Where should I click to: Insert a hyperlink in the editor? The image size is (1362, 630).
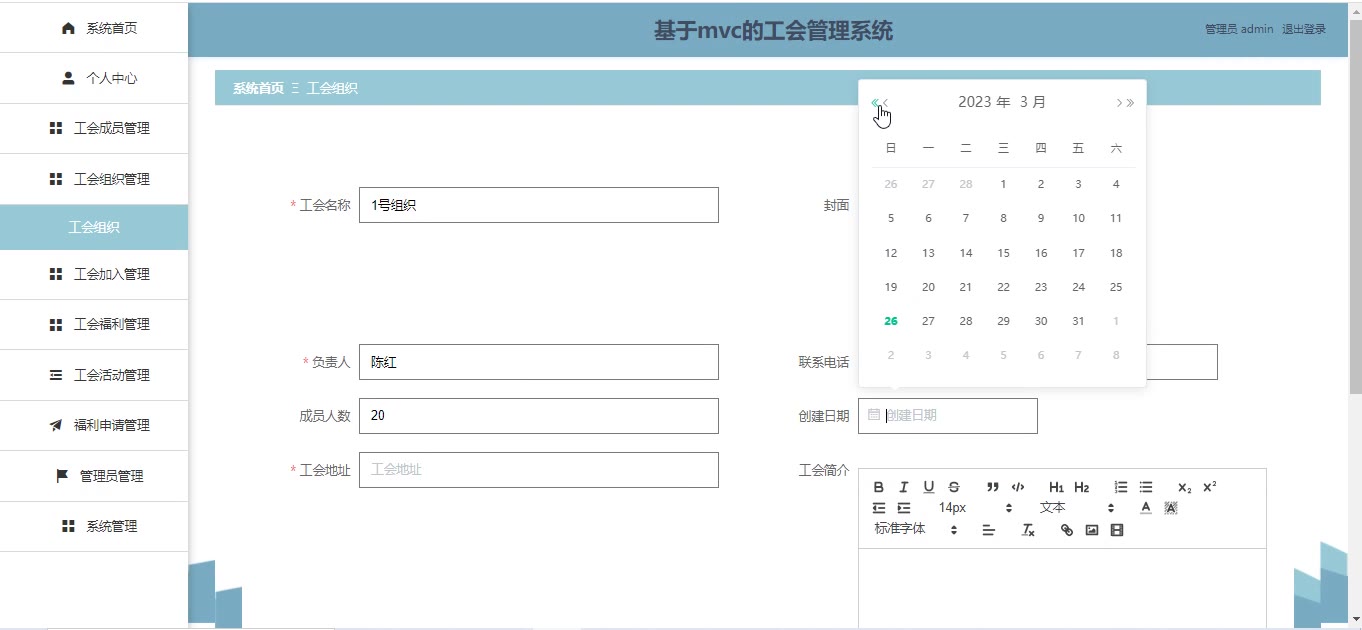coord(1067,530)
